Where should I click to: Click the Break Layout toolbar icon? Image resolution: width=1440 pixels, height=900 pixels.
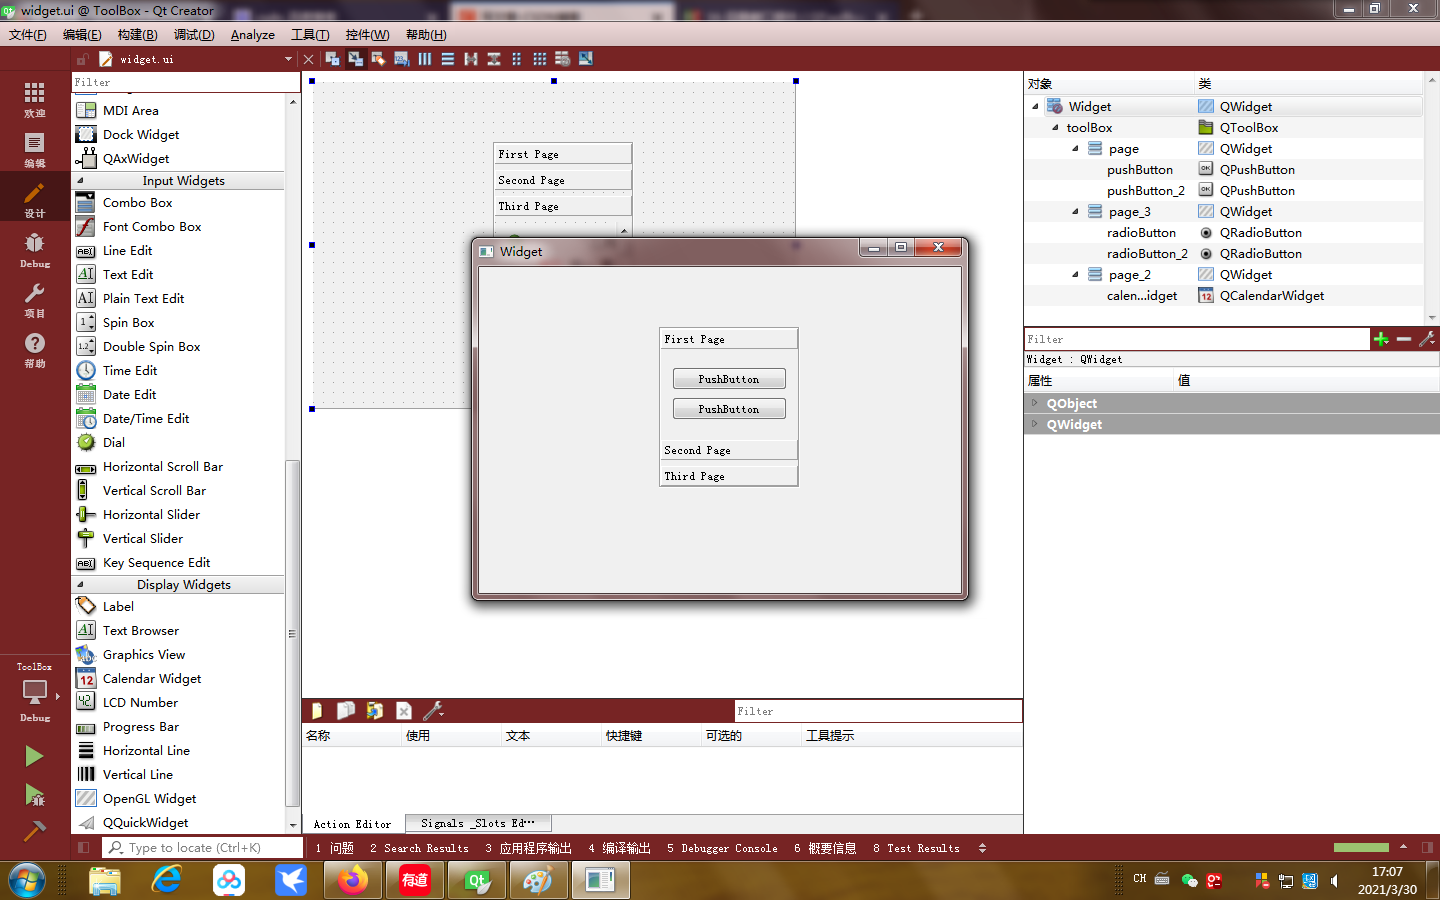tap(562, 58)
